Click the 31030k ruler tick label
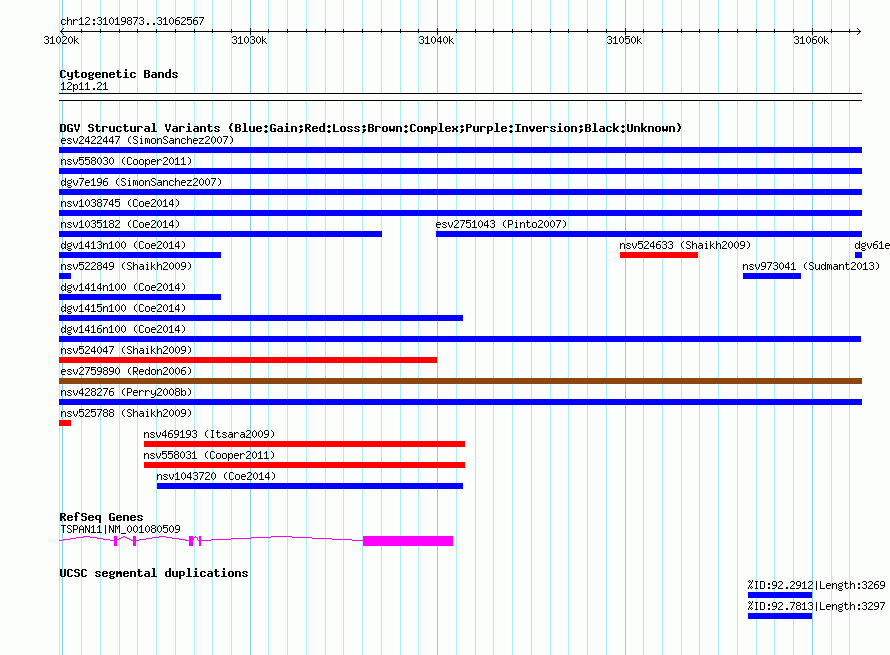890x655 pixels. pos(249,40)
